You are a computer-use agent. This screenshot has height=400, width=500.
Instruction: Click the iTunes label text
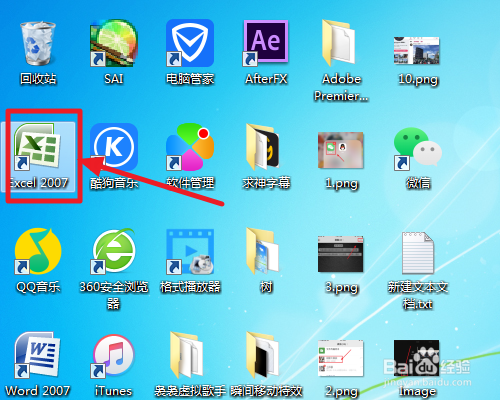(x=113, y=391)
